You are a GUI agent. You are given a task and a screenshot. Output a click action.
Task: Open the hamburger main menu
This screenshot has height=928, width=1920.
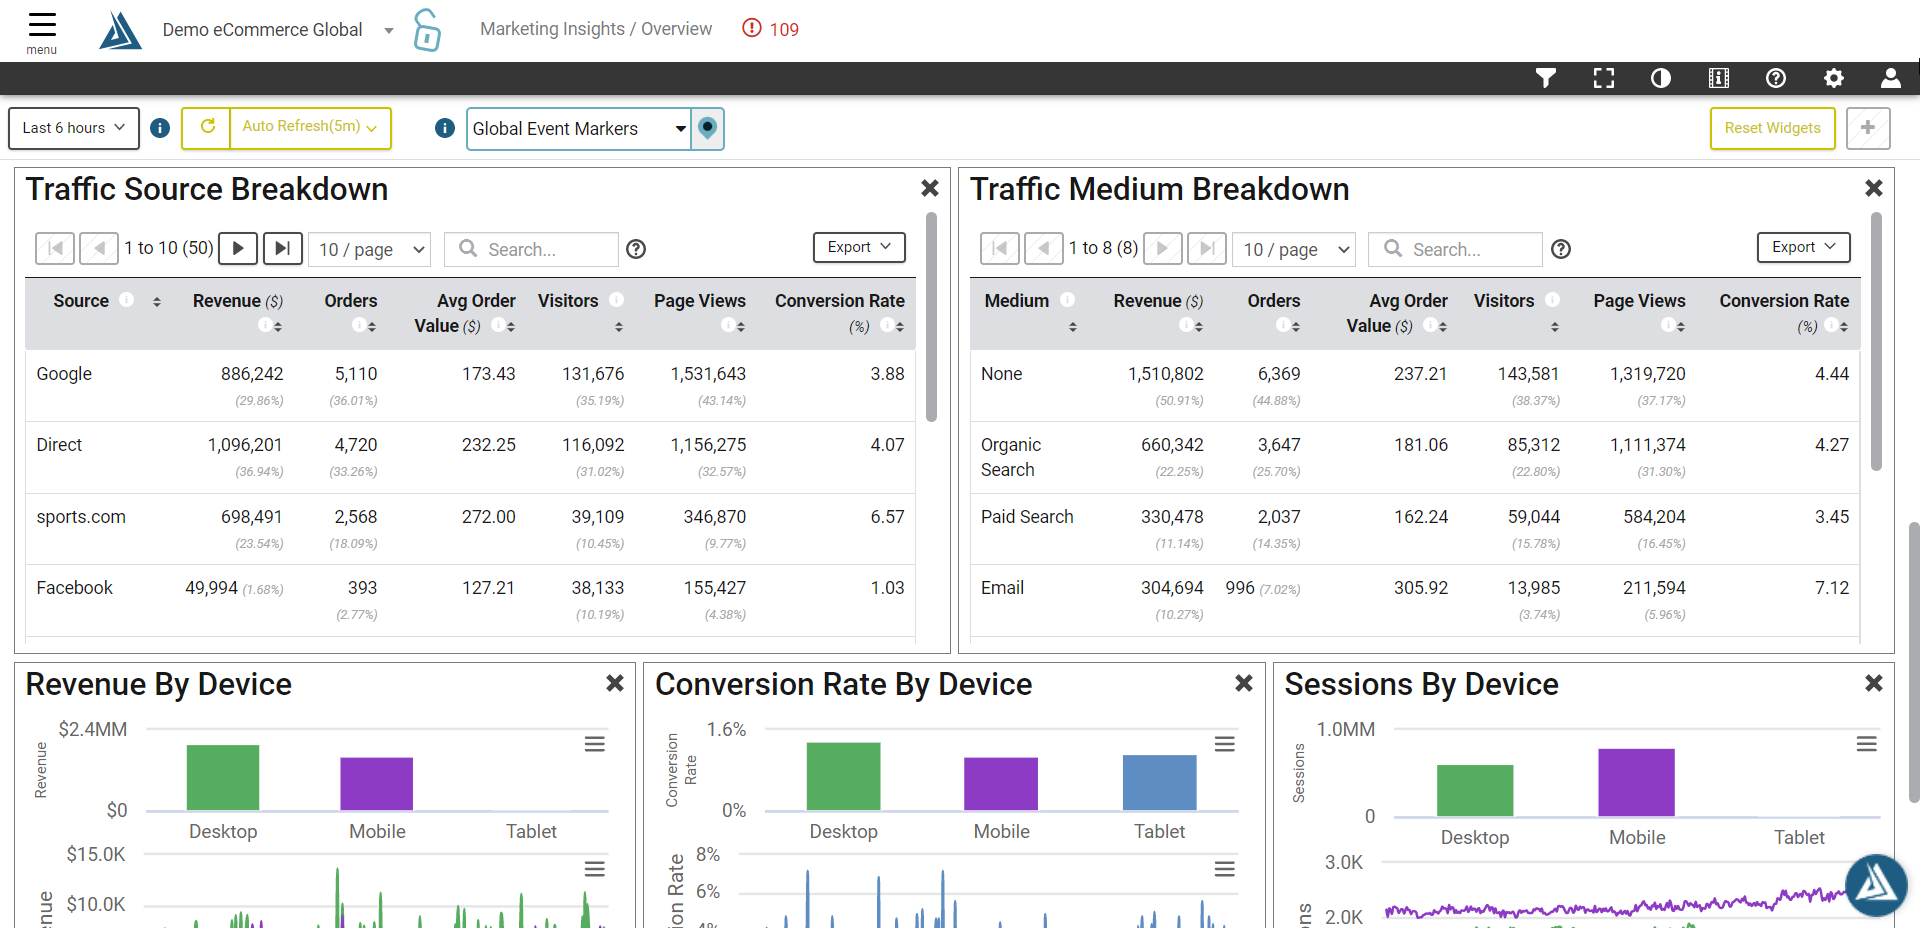click(x=42, y=31)
